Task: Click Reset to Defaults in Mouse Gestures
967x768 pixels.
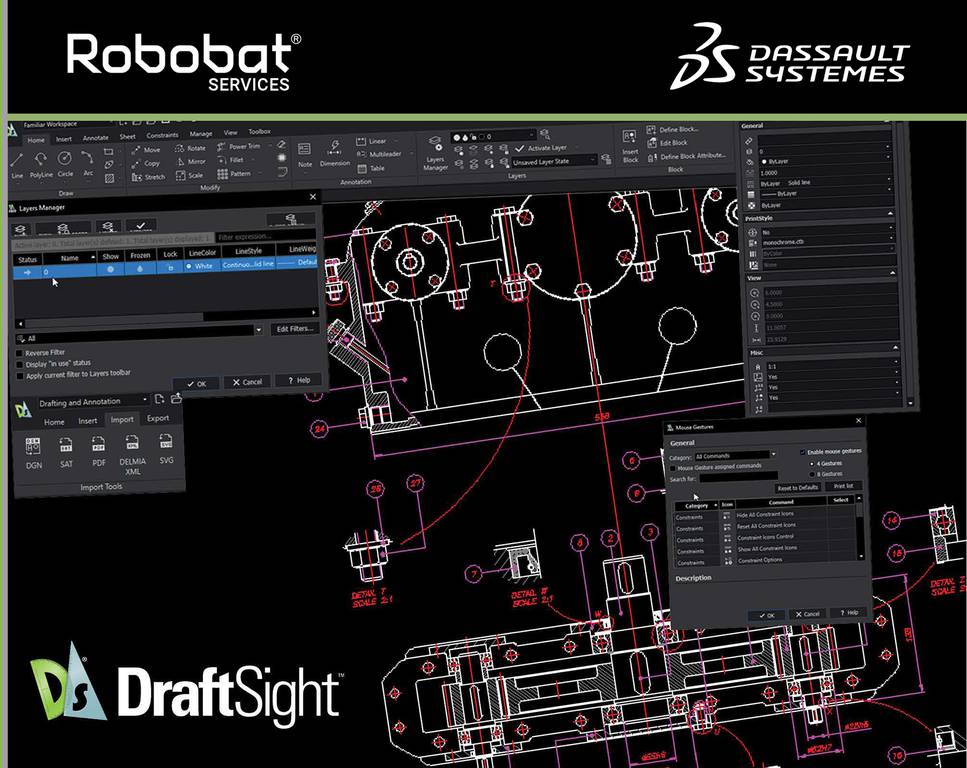Action: (x=797, y=487)
